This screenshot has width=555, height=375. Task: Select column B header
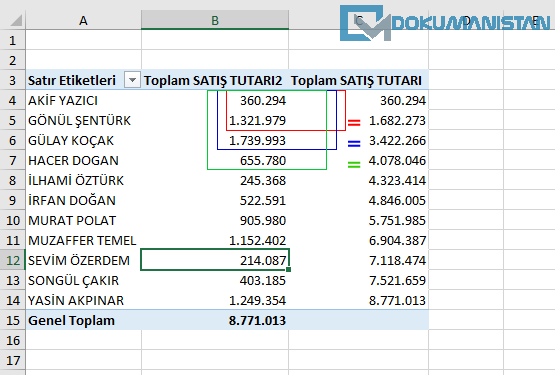coord(215,20)
